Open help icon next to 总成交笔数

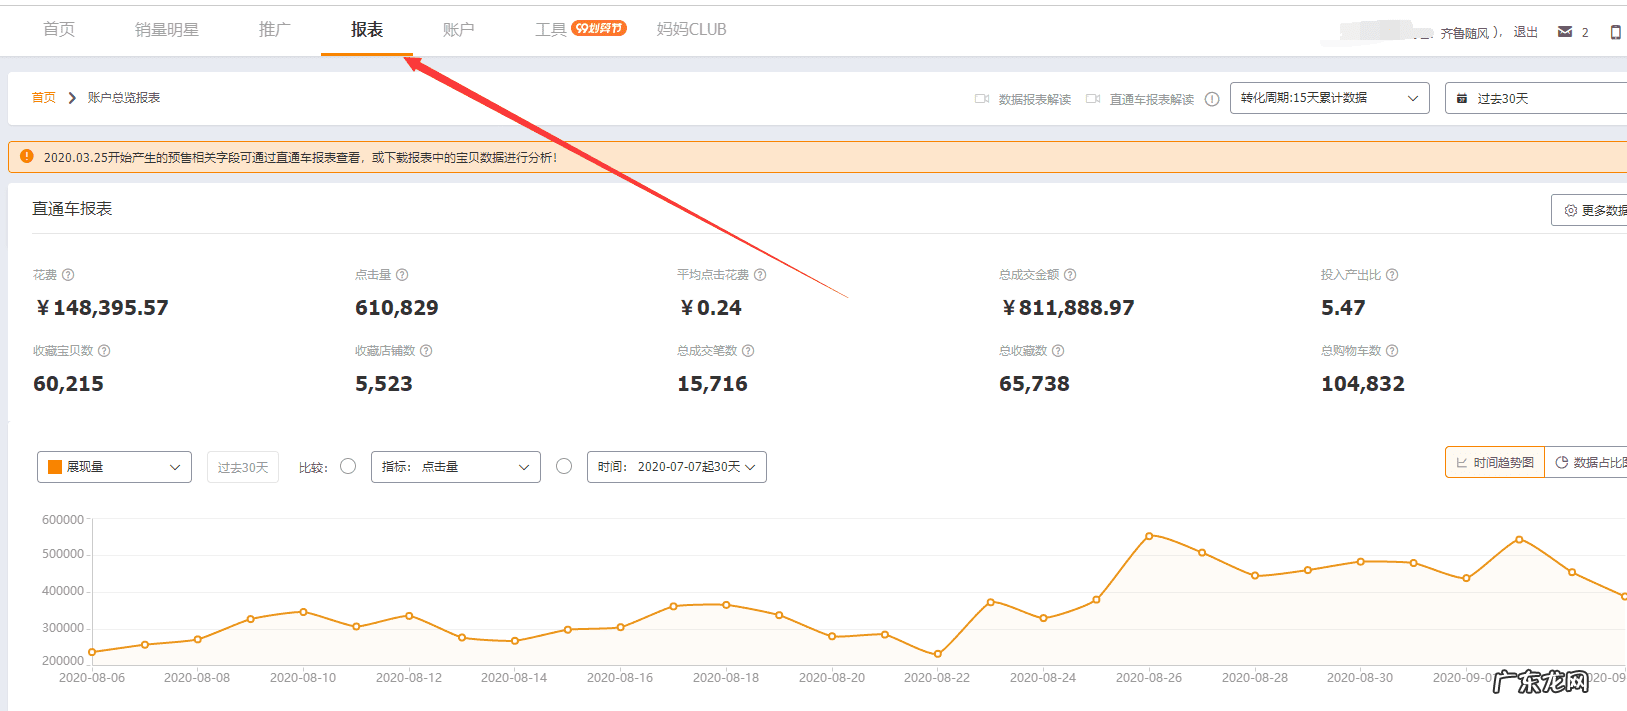coord(748,351)
